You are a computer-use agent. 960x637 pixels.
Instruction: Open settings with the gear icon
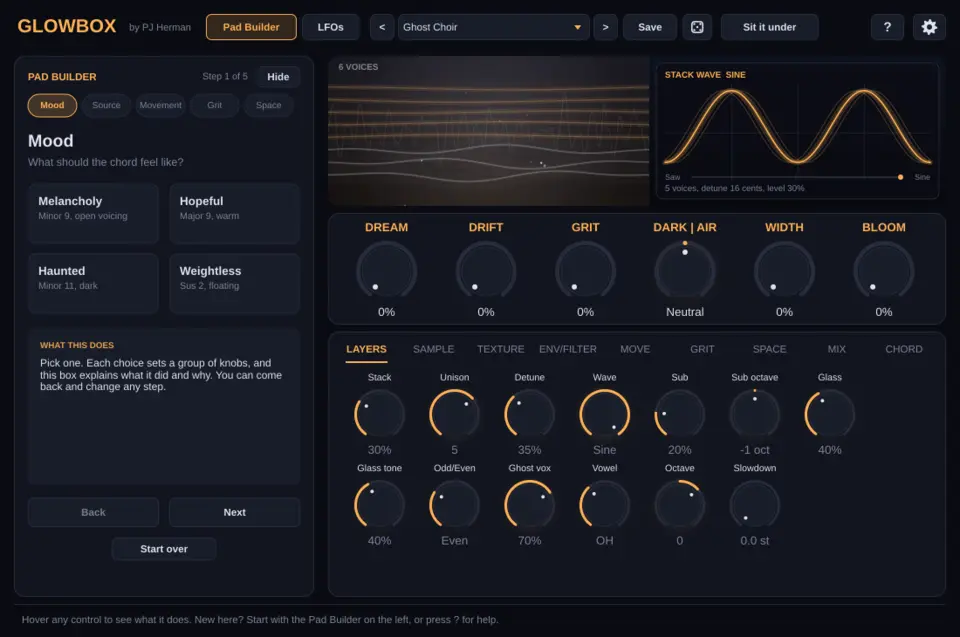click(x=929, y=27)
